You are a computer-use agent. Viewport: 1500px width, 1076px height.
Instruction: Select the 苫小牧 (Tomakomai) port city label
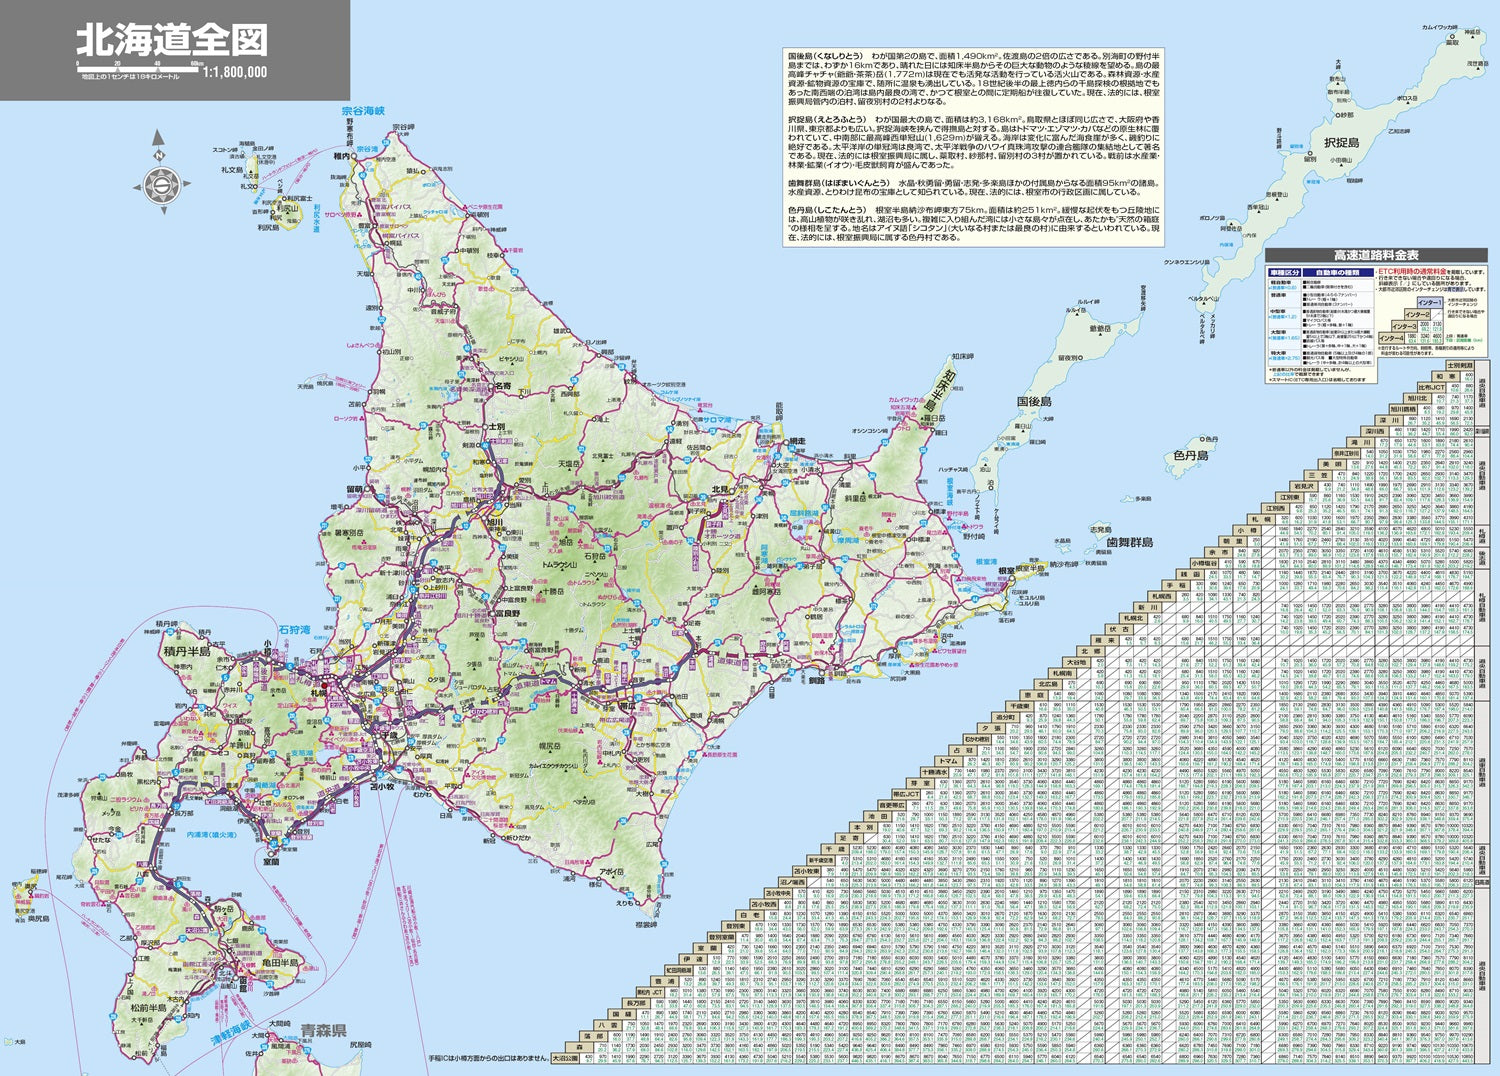click(x=382, y=788)
